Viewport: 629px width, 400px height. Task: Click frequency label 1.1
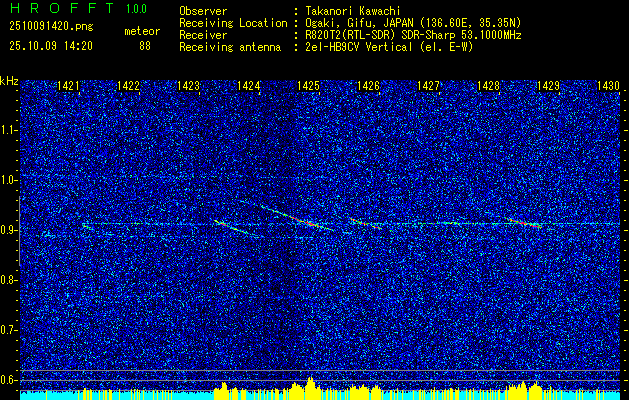click(8, 130)
